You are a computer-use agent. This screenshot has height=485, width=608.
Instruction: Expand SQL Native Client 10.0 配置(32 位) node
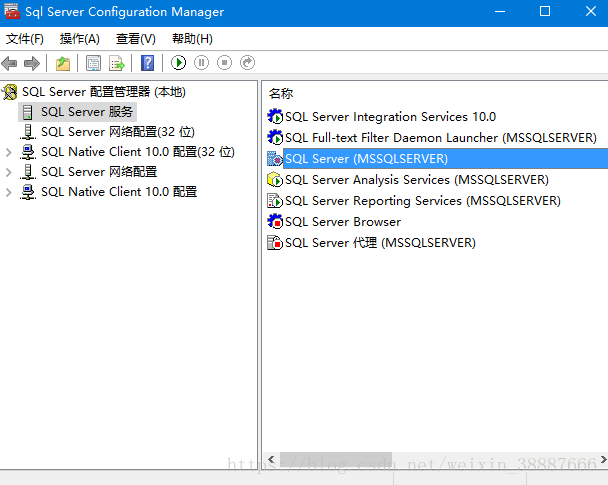click(9, 152)
